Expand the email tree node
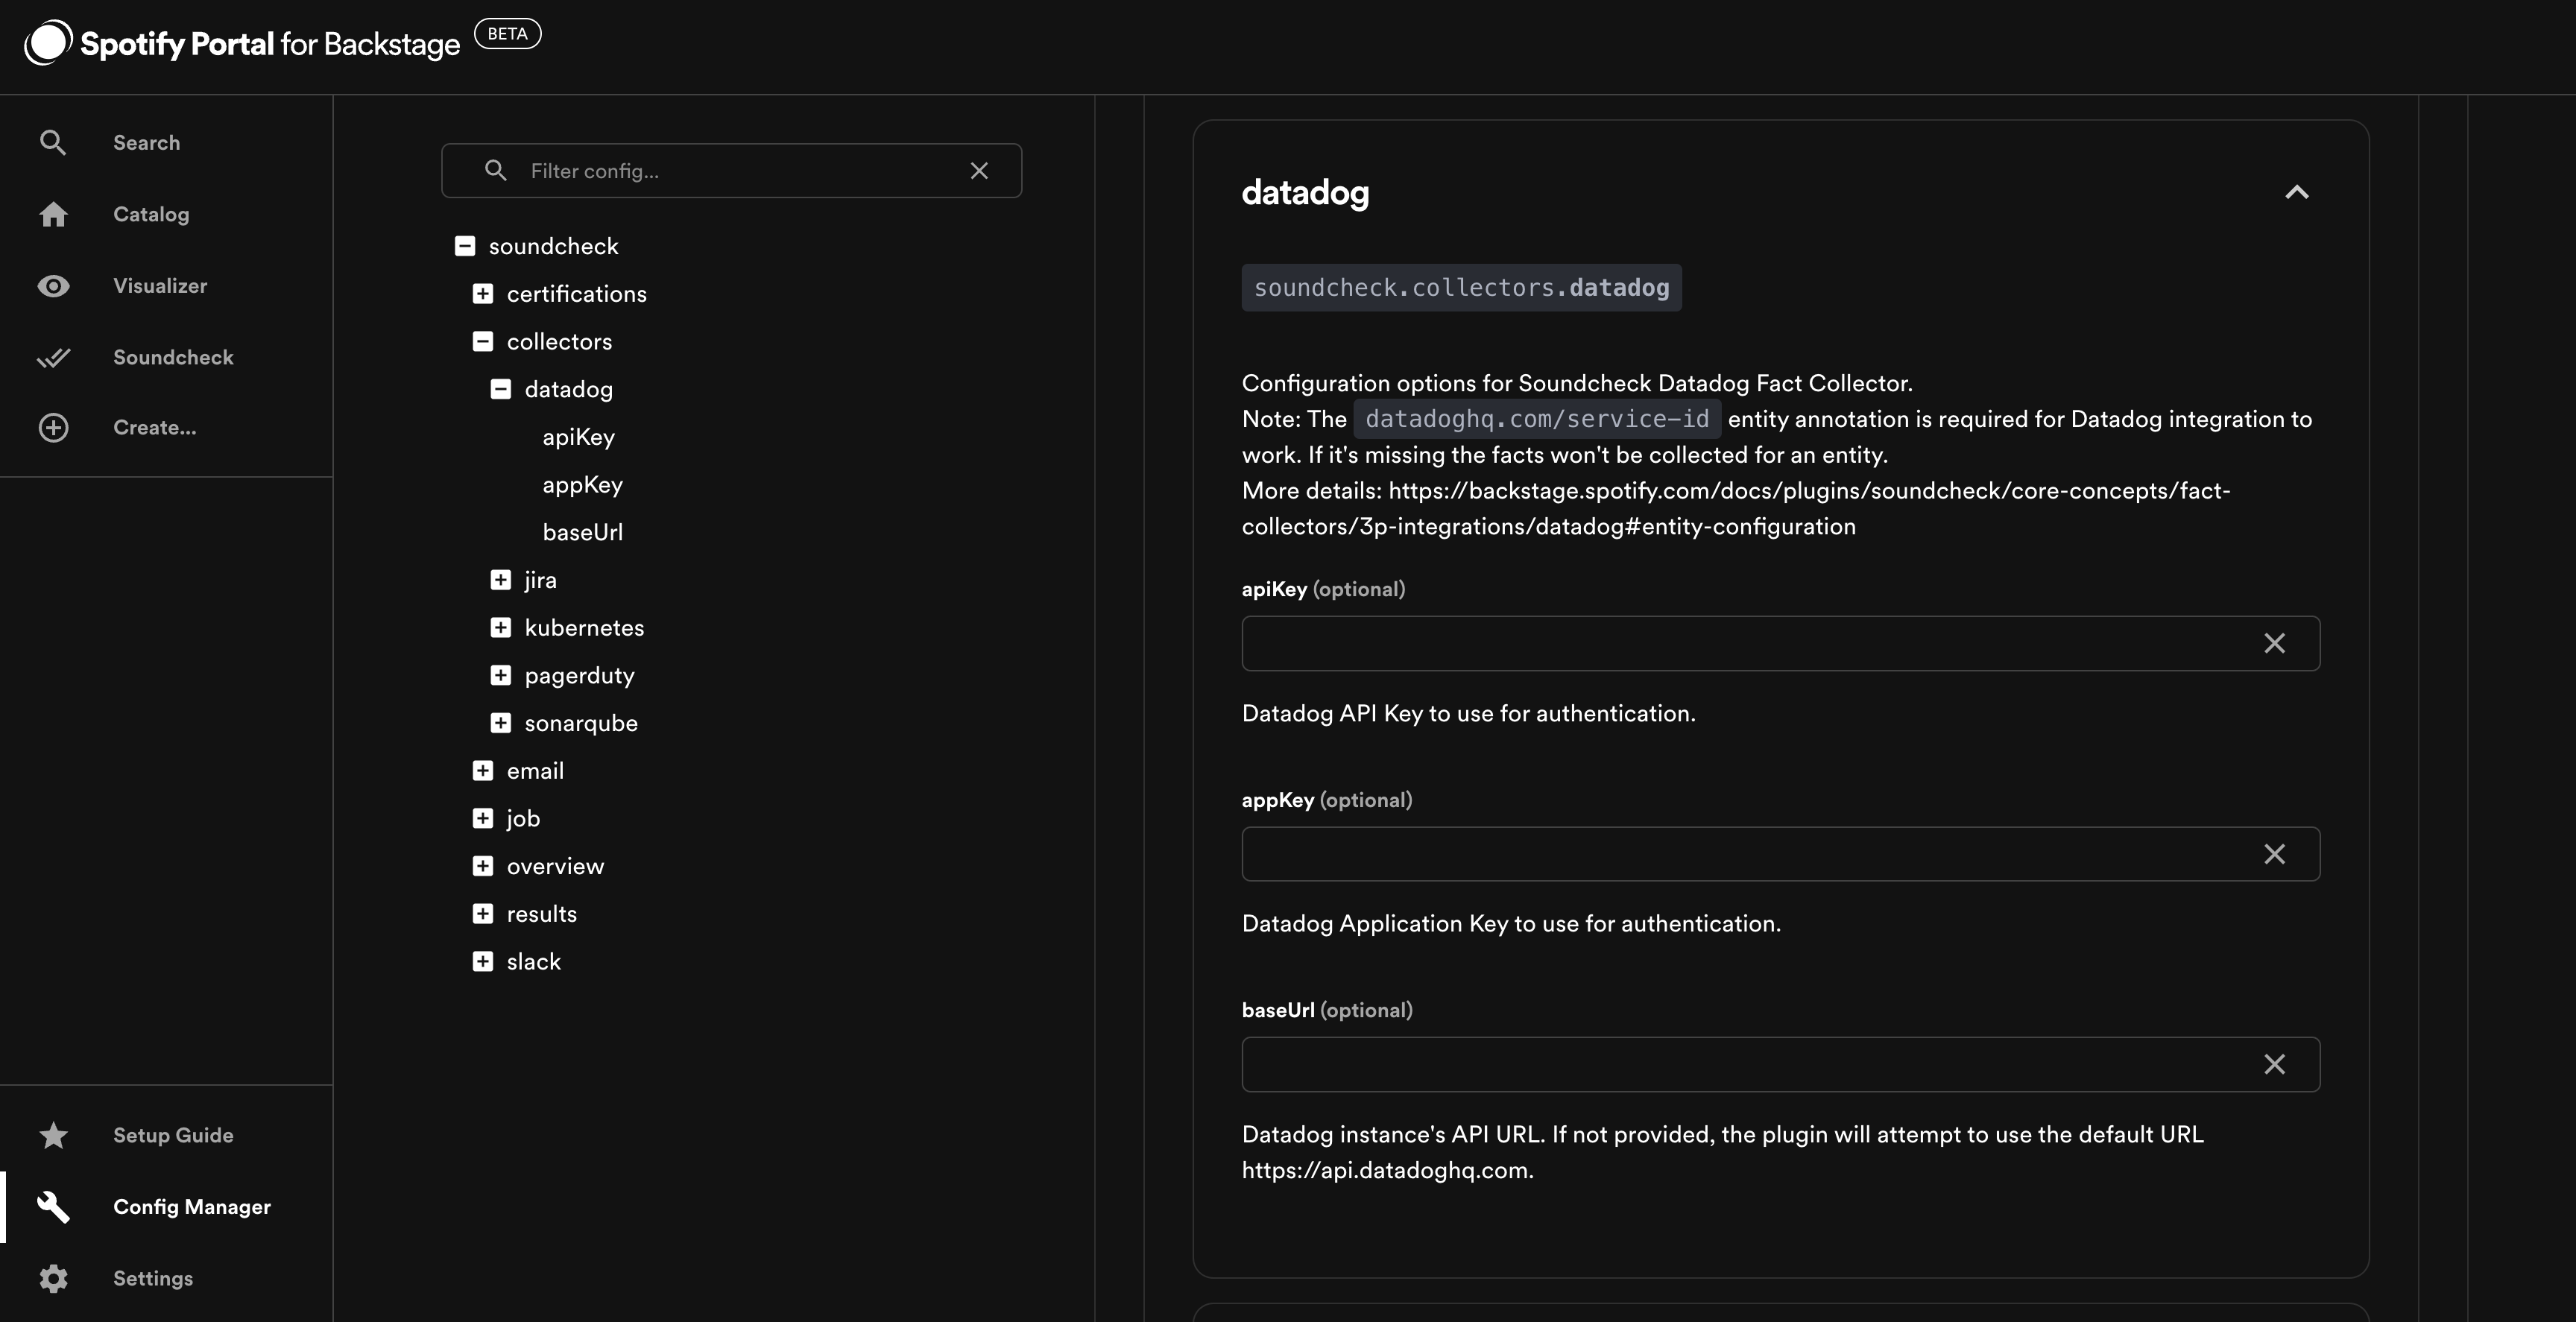The image size is (2576, 1322). coord(482,771)
